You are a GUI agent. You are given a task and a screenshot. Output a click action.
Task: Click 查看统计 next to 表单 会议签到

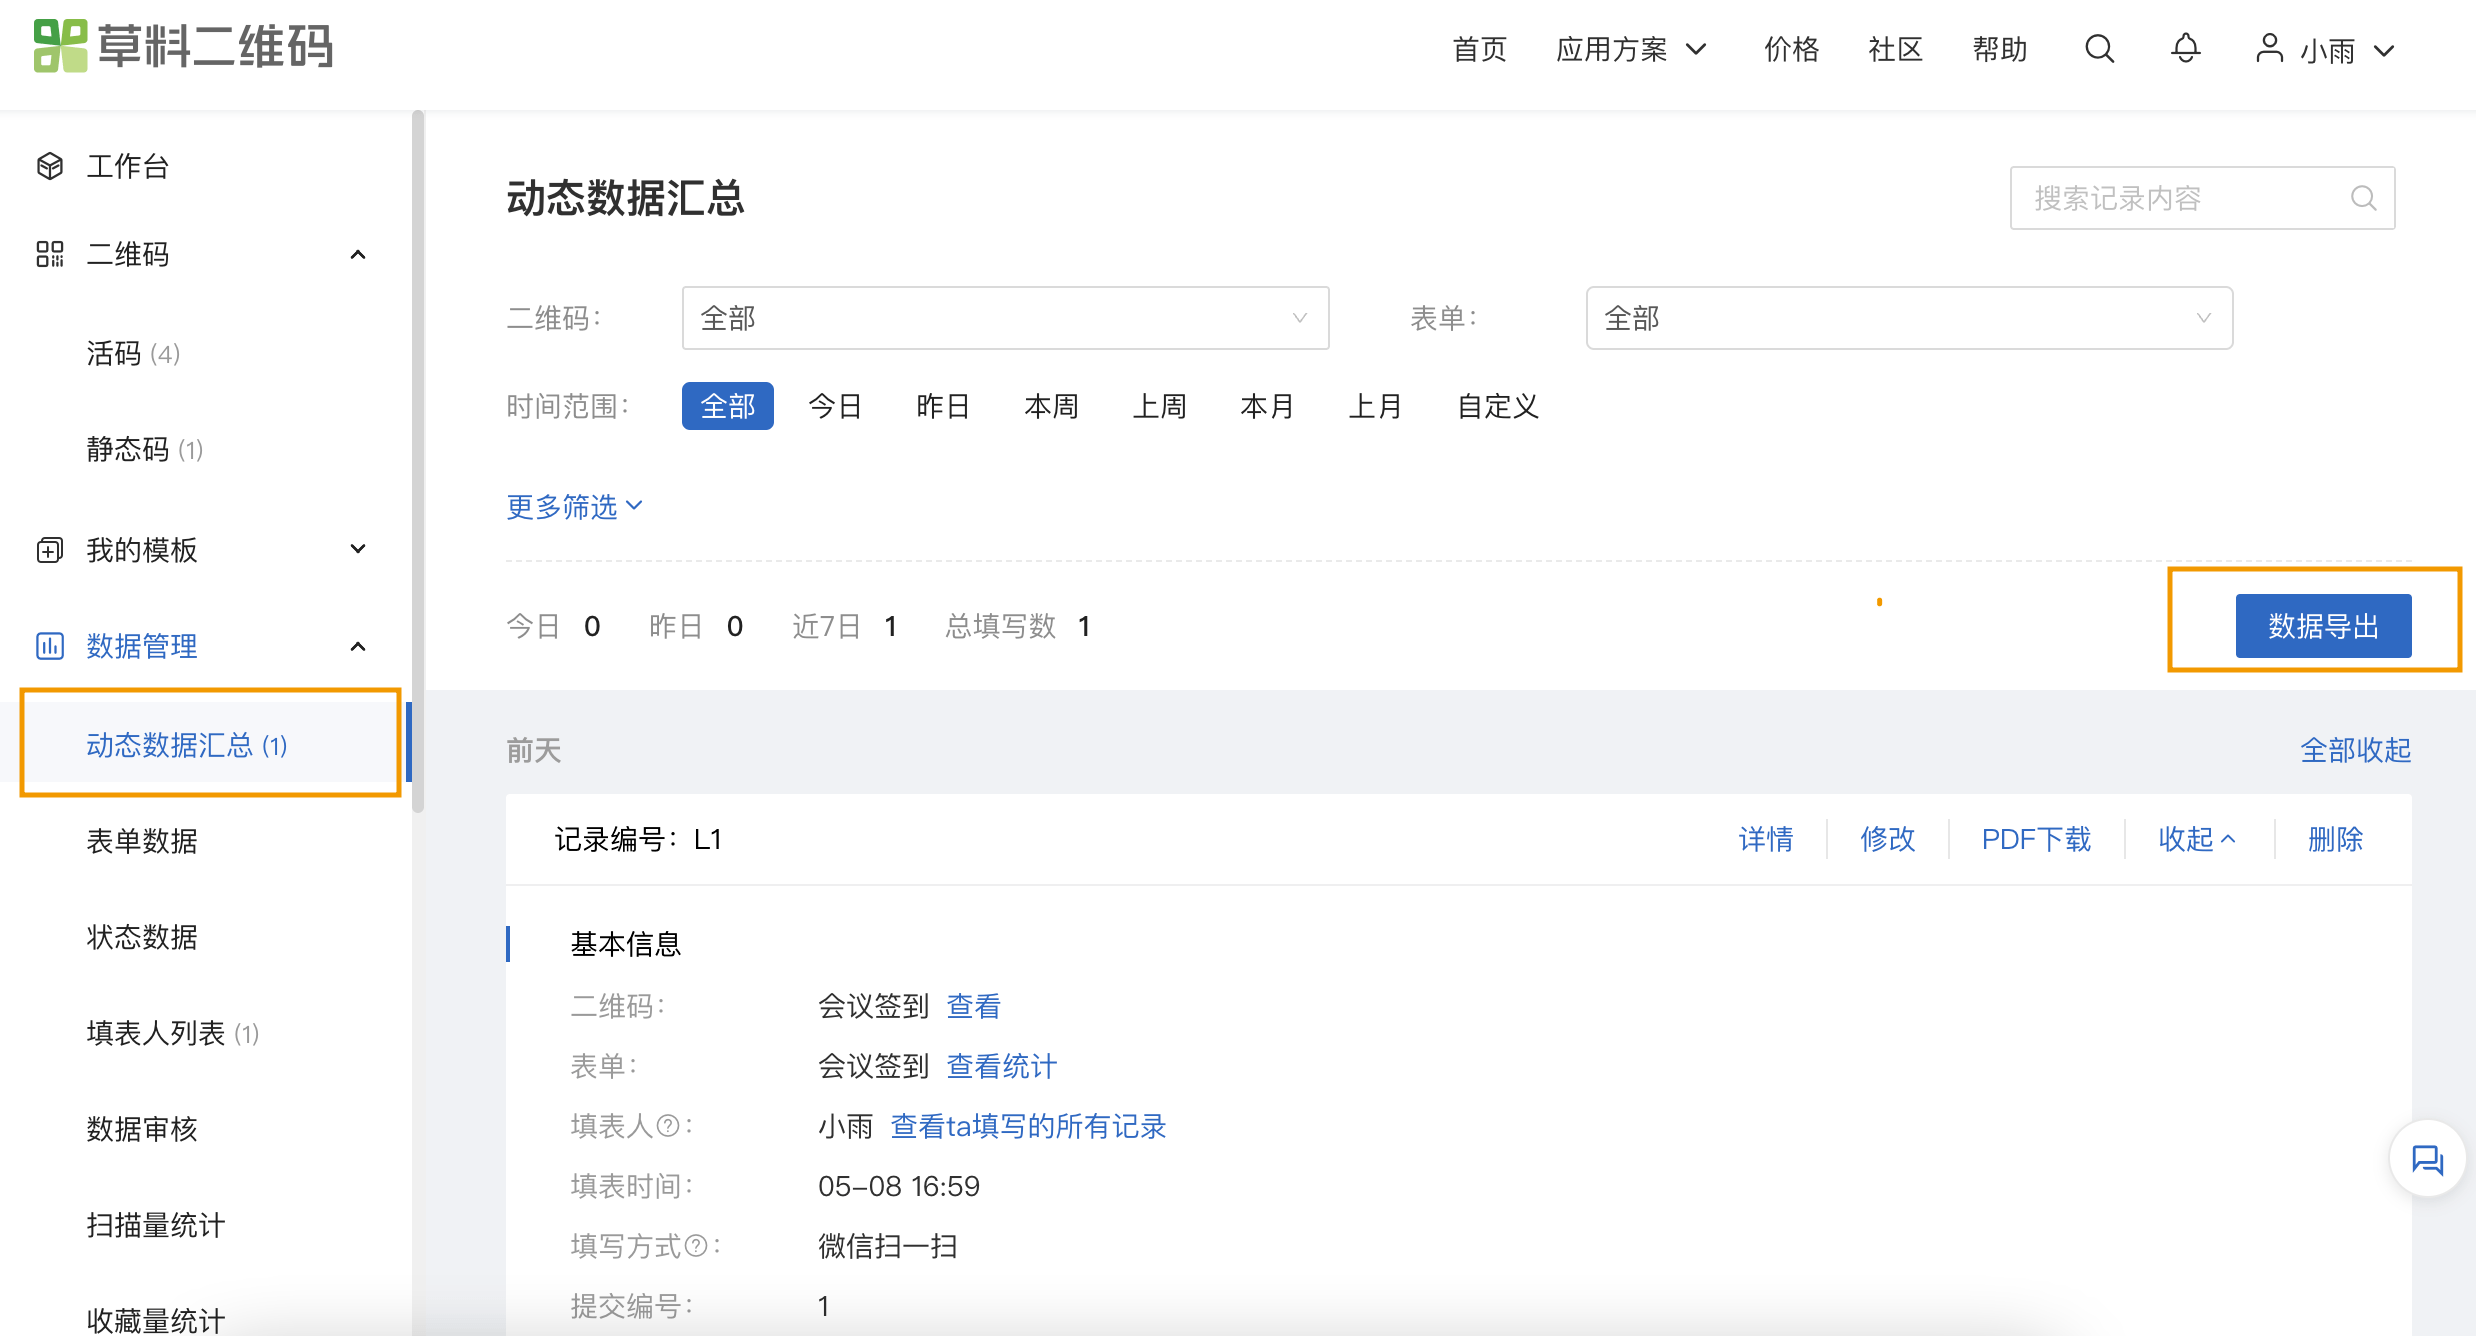coord(1001,1066)
